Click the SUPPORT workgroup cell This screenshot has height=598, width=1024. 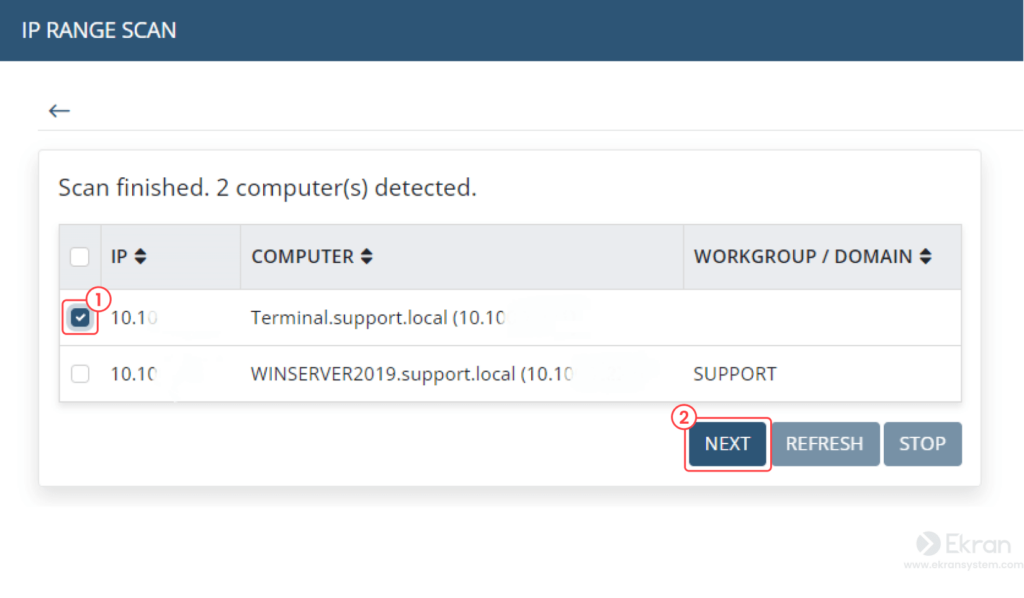[734, 374]
